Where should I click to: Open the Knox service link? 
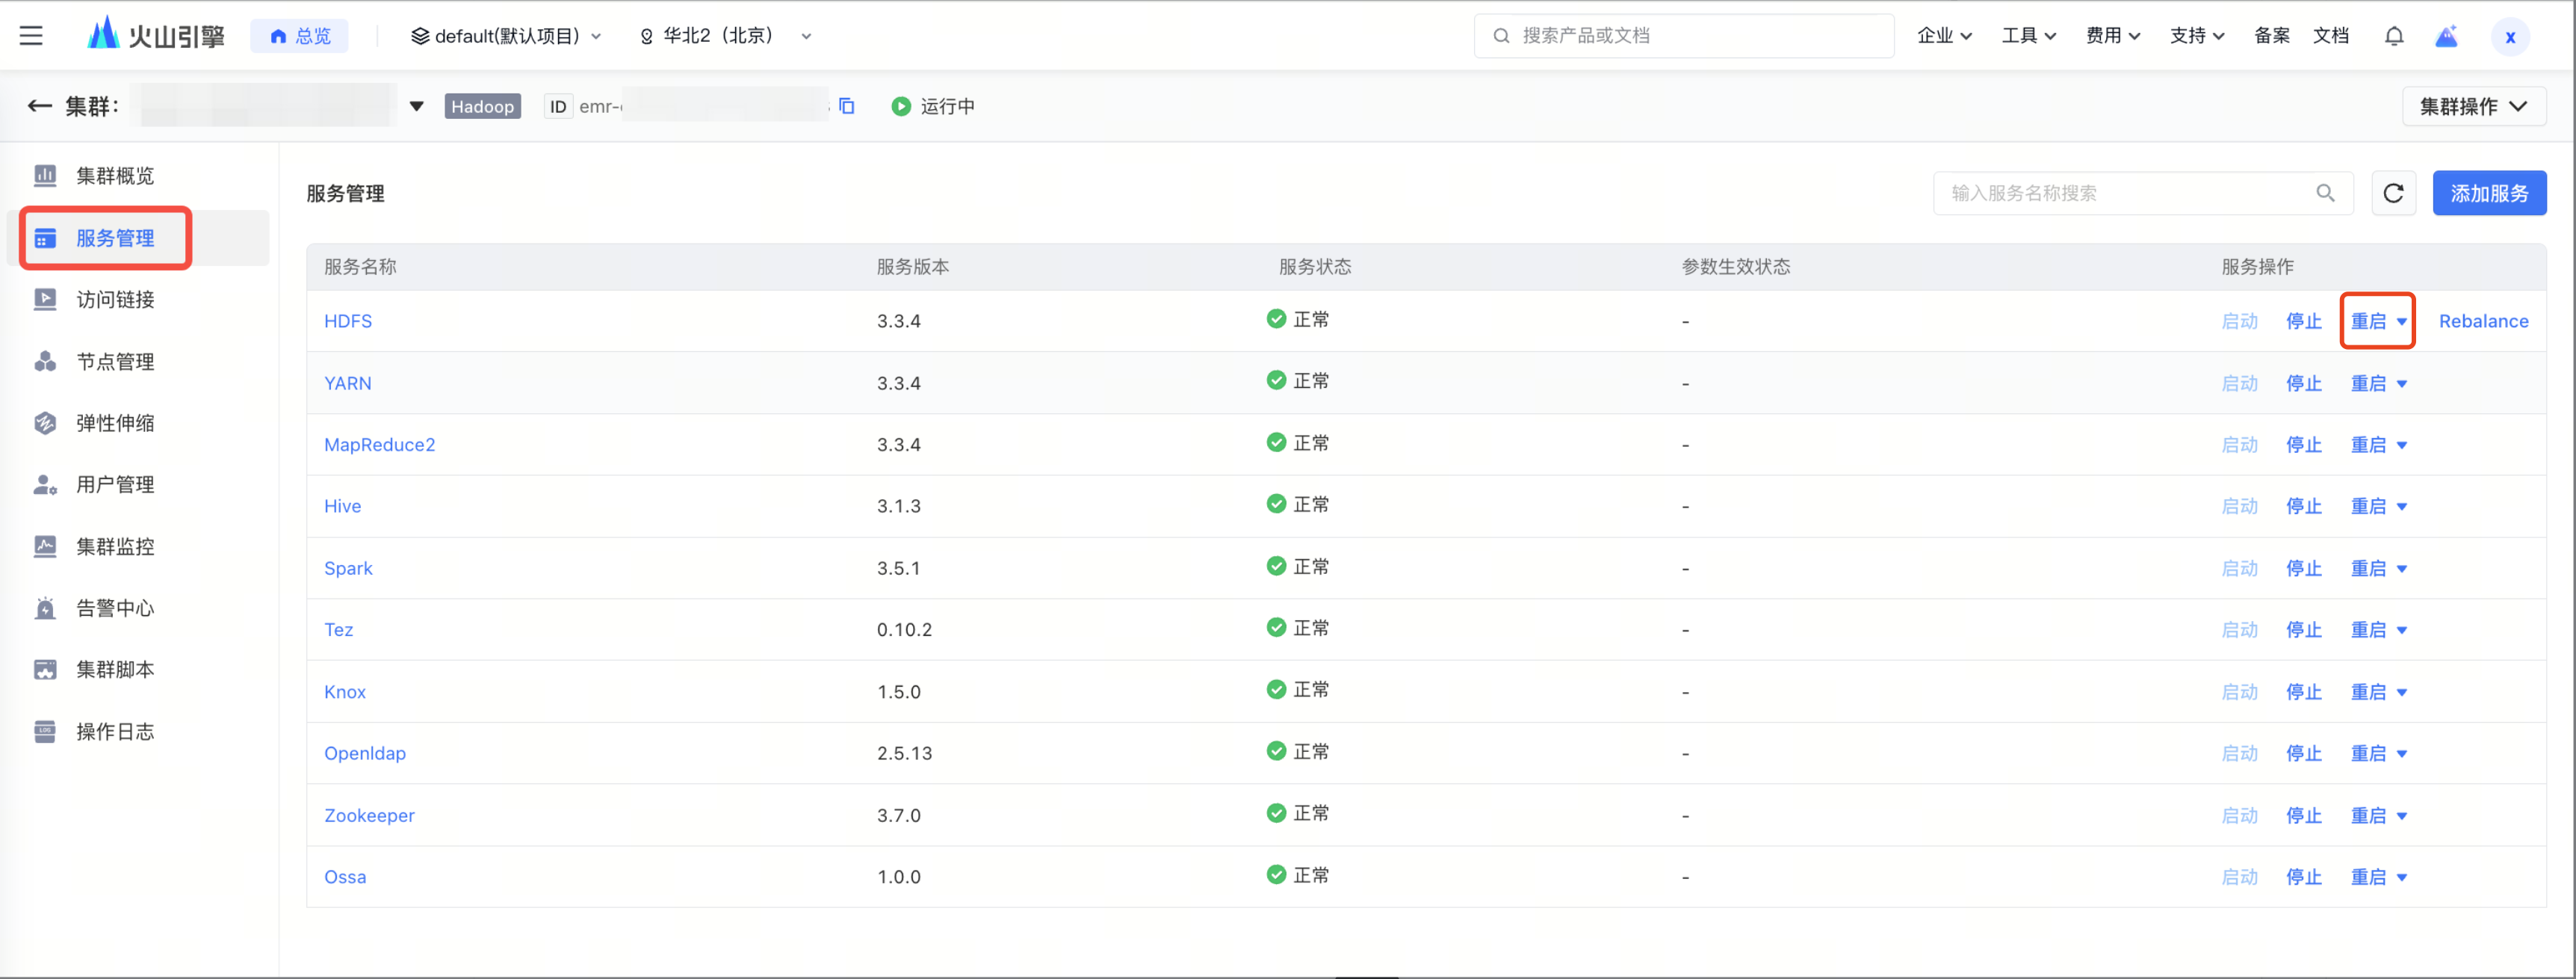[344, 691]
